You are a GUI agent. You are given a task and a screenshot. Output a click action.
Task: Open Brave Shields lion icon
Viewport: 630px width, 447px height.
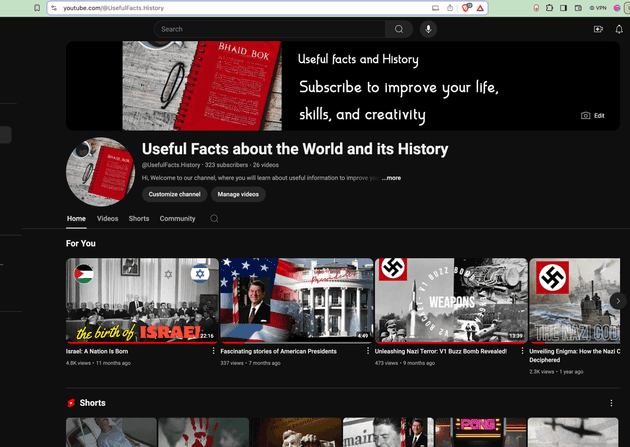[x=466, y=8]
